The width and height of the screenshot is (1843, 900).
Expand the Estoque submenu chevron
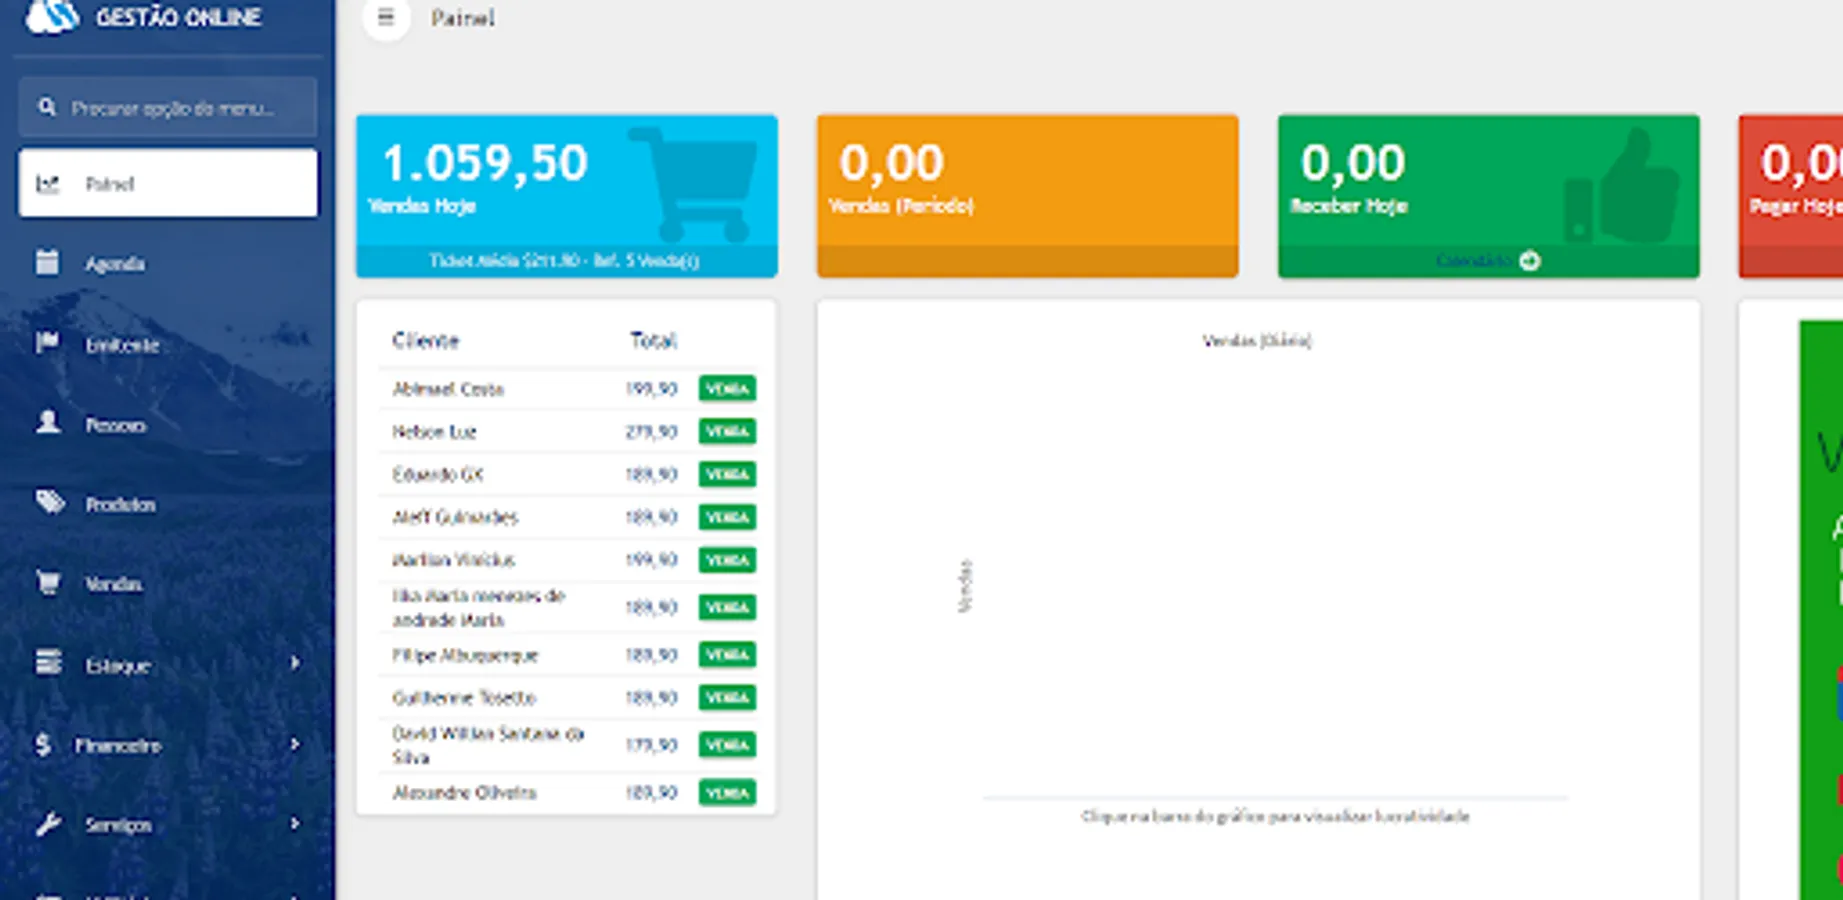coord(295,663)
